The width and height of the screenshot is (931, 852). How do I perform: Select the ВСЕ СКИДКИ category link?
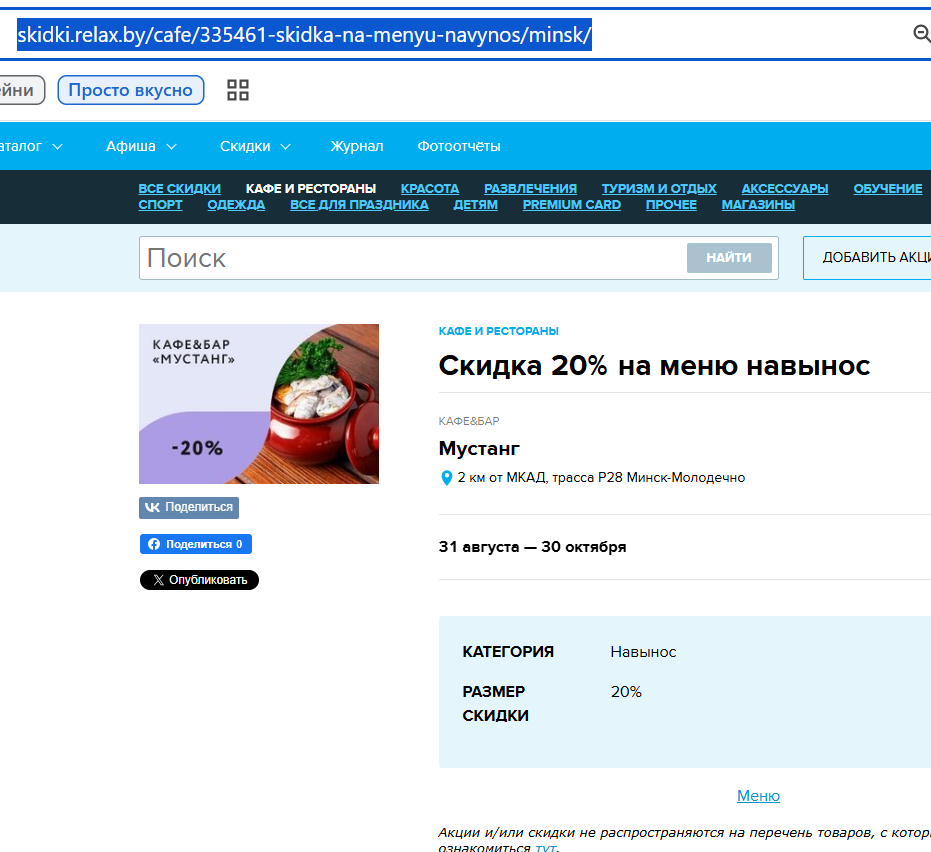click(x=179, y=189)
